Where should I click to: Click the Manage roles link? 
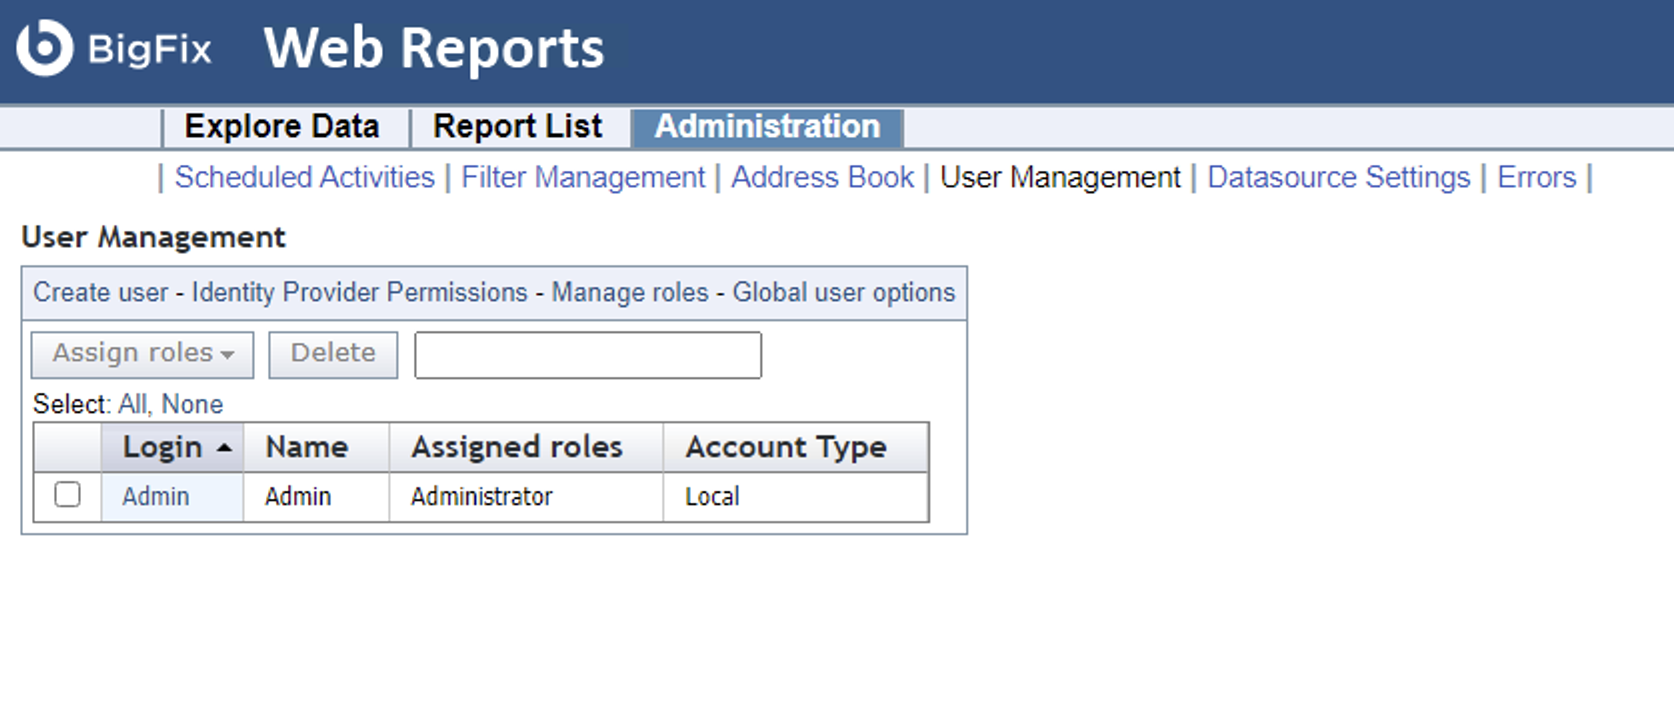(x=630, y=292)
